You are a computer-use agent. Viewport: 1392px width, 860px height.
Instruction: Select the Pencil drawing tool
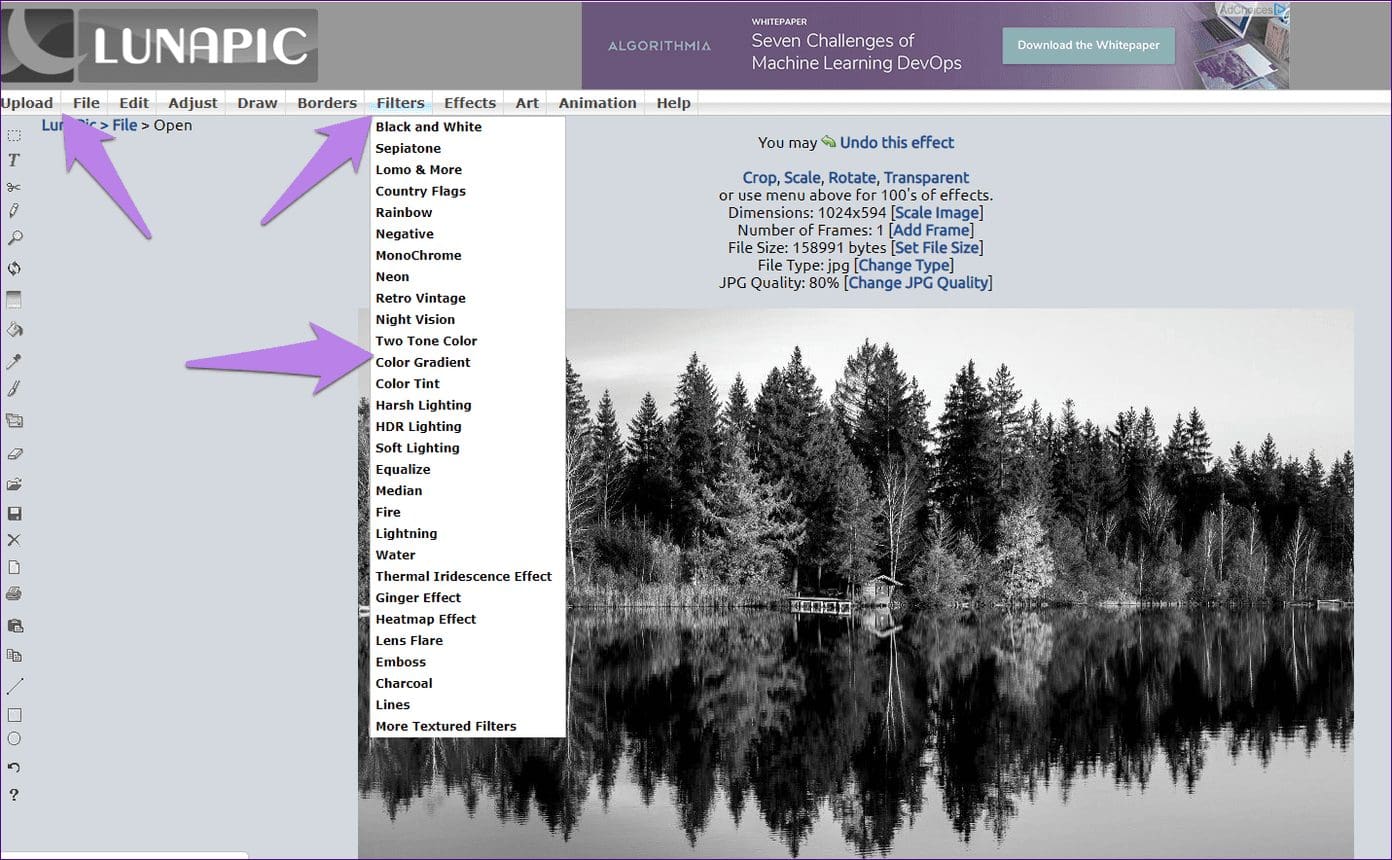(x=14, y=212)
